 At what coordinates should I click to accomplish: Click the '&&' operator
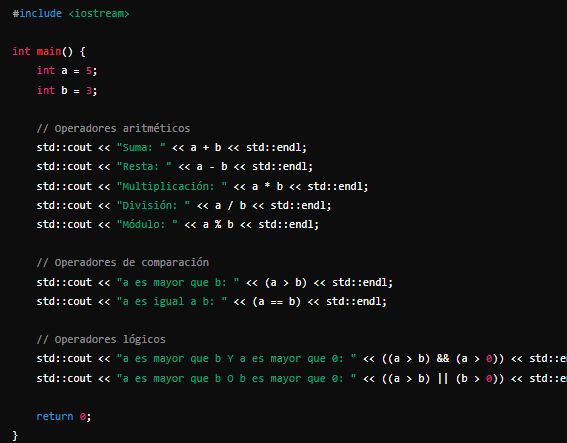pyautogui.click(x=443, y=359)
